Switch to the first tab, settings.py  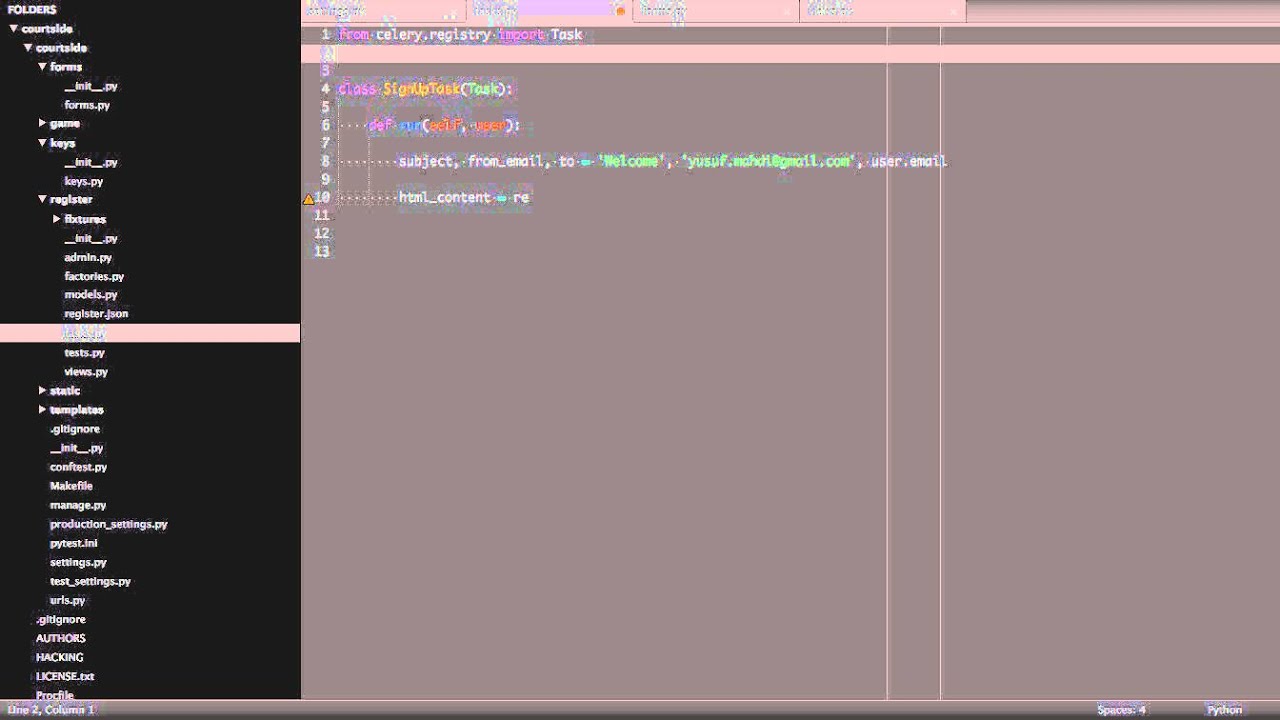[384, 10]
